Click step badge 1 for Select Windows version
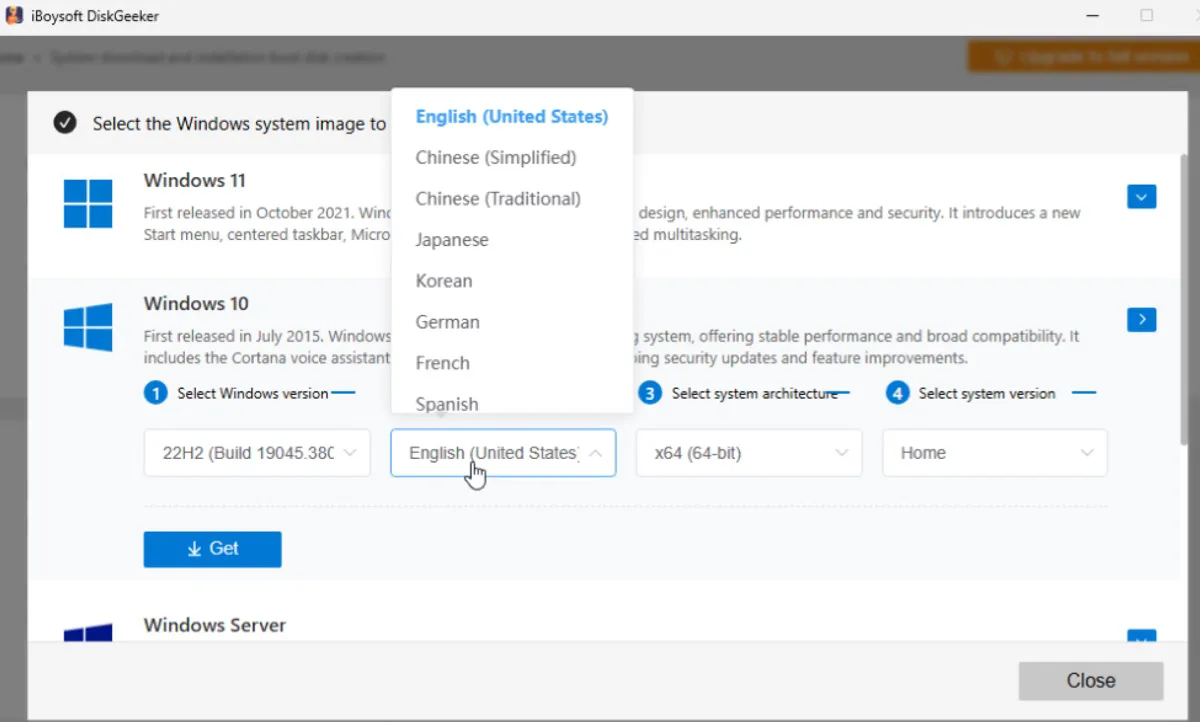Screen dimensions: 1200x722 tap(155, 393)
